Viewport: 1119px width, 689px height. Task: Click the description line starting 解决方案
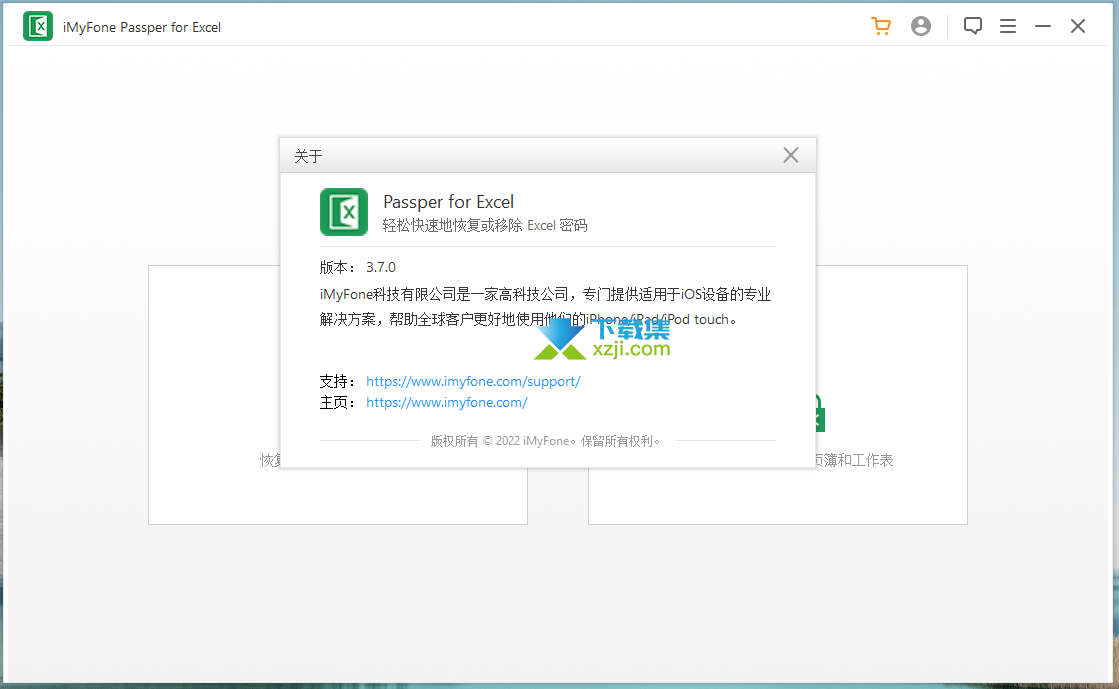tap(528, 319)
